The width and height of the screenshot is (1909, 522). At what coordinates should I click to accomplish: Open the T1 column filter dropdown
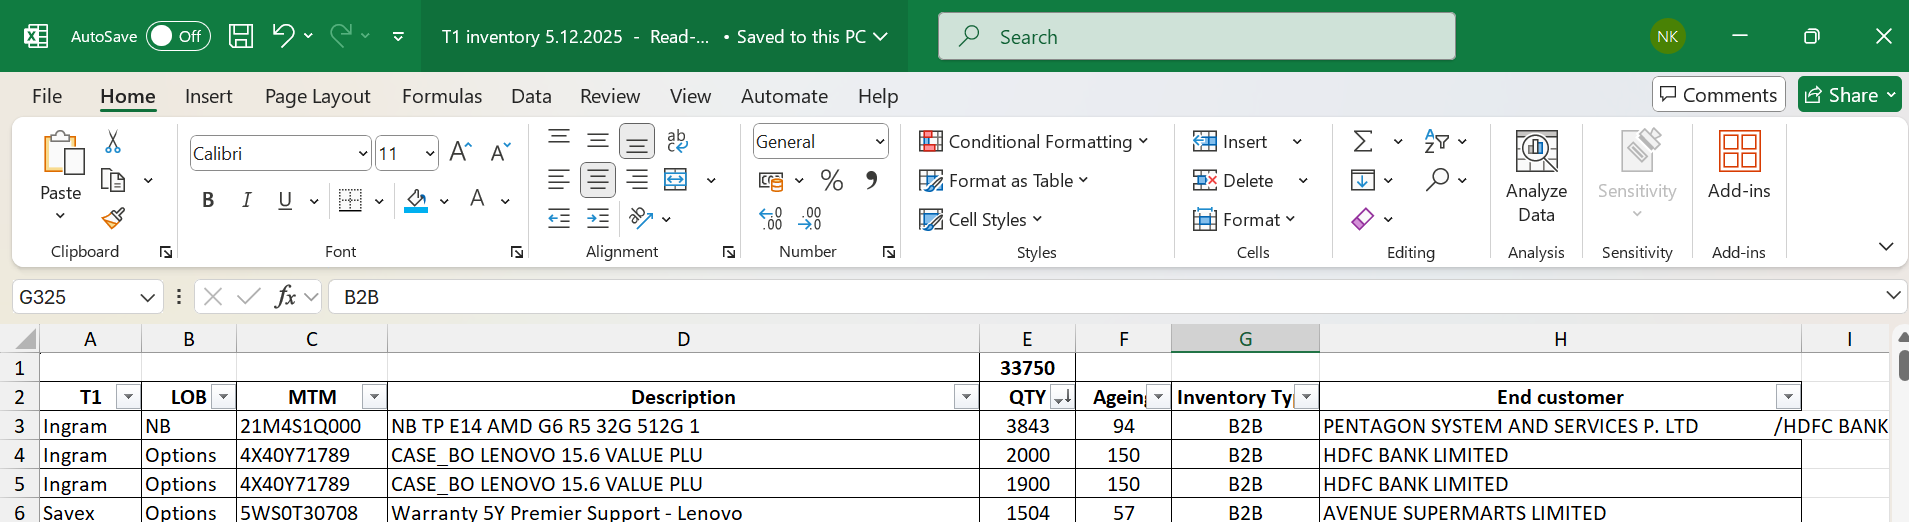(x=128, y=397)
